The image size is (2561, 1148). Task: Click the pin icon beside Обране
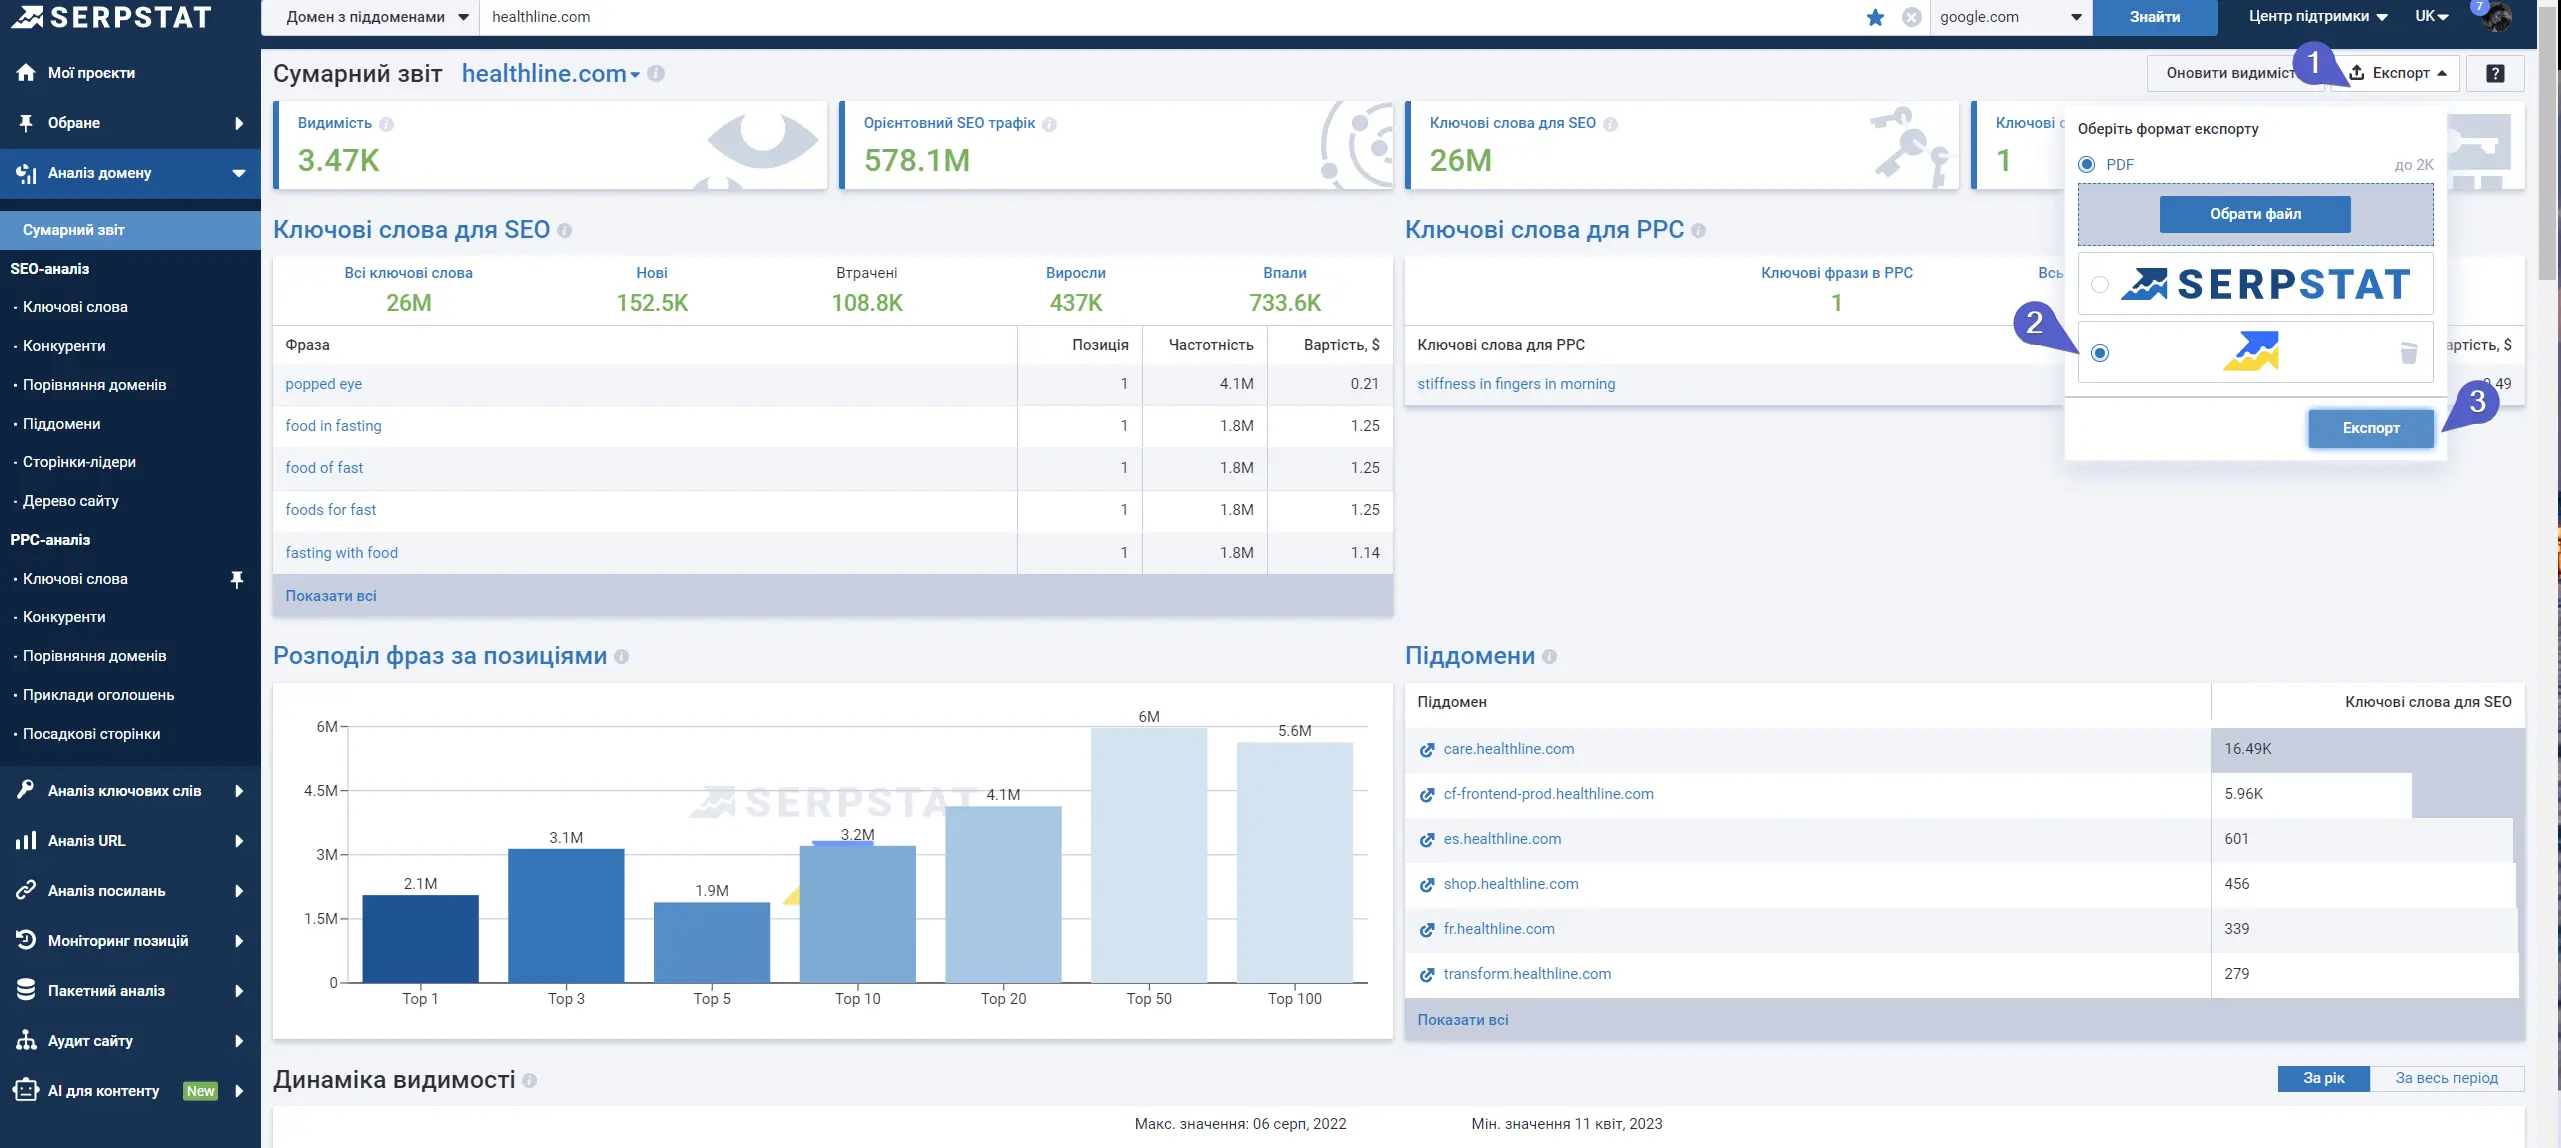point(26,123)
